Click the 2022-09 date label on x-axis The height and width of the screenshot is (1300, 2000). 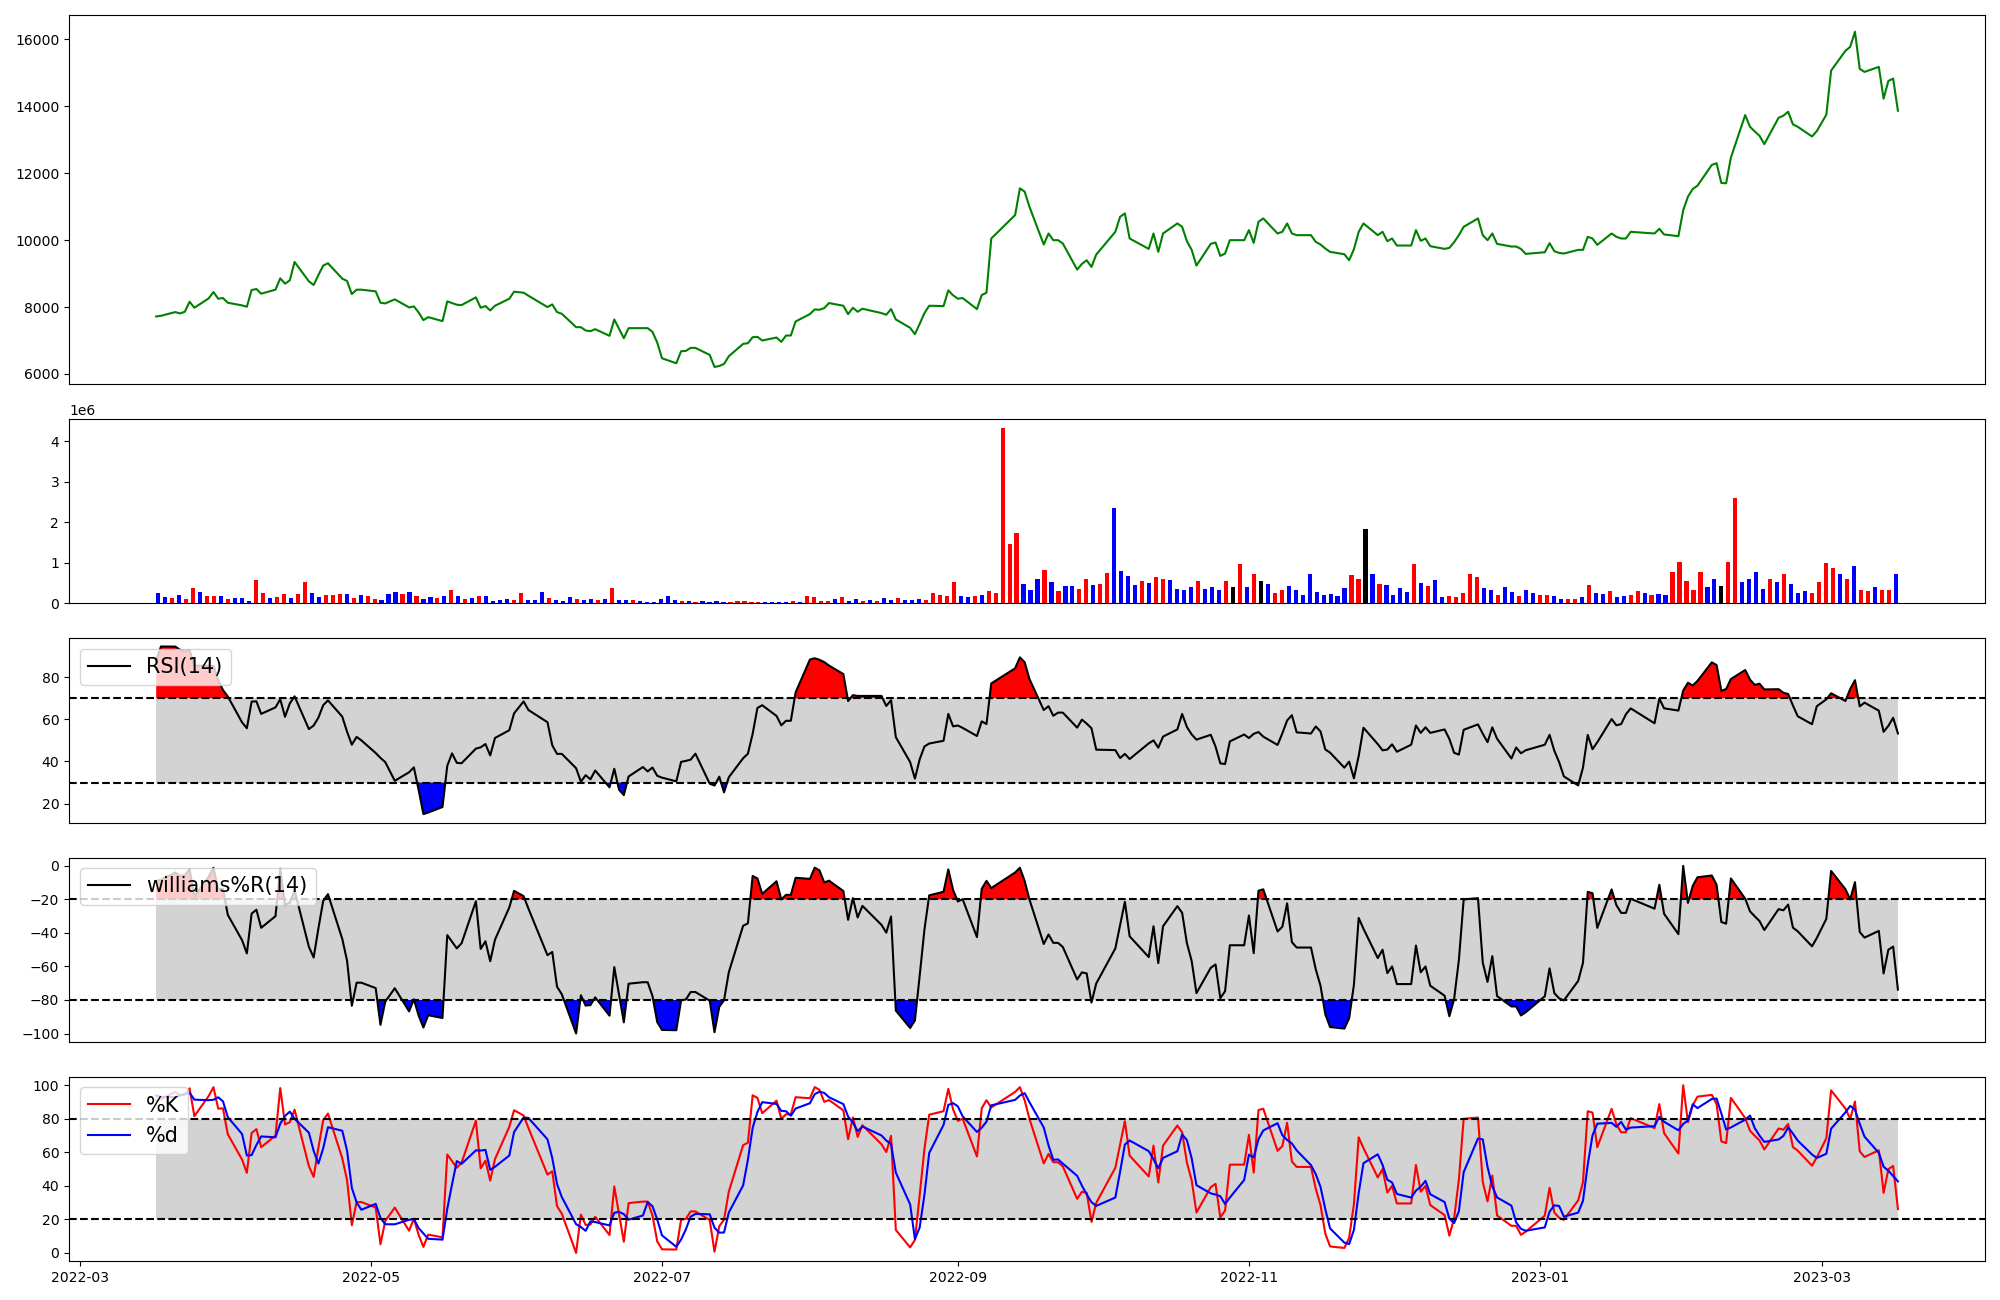pos(958,1277)
